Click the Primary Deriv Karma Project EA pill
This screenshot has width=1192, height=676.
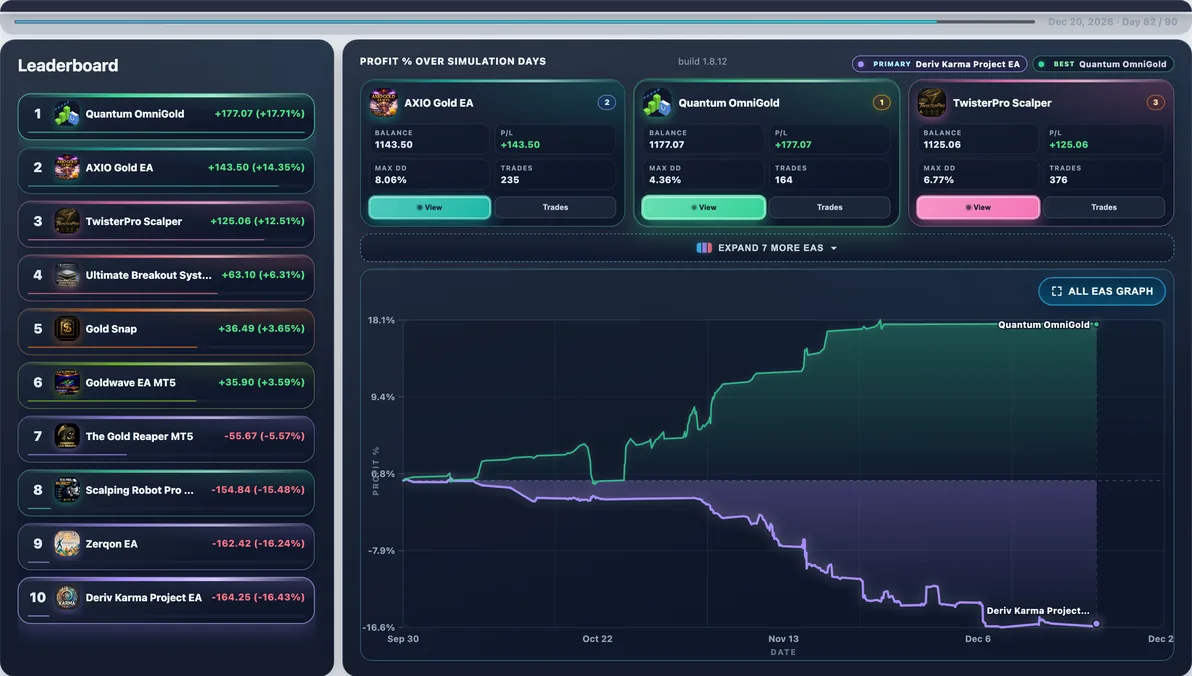[940, 64]
